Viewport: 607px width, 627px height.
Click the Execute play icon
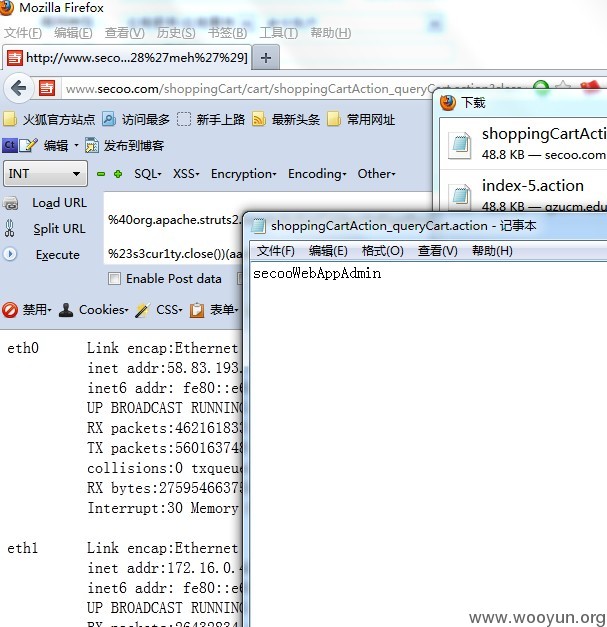pos(10,254)
